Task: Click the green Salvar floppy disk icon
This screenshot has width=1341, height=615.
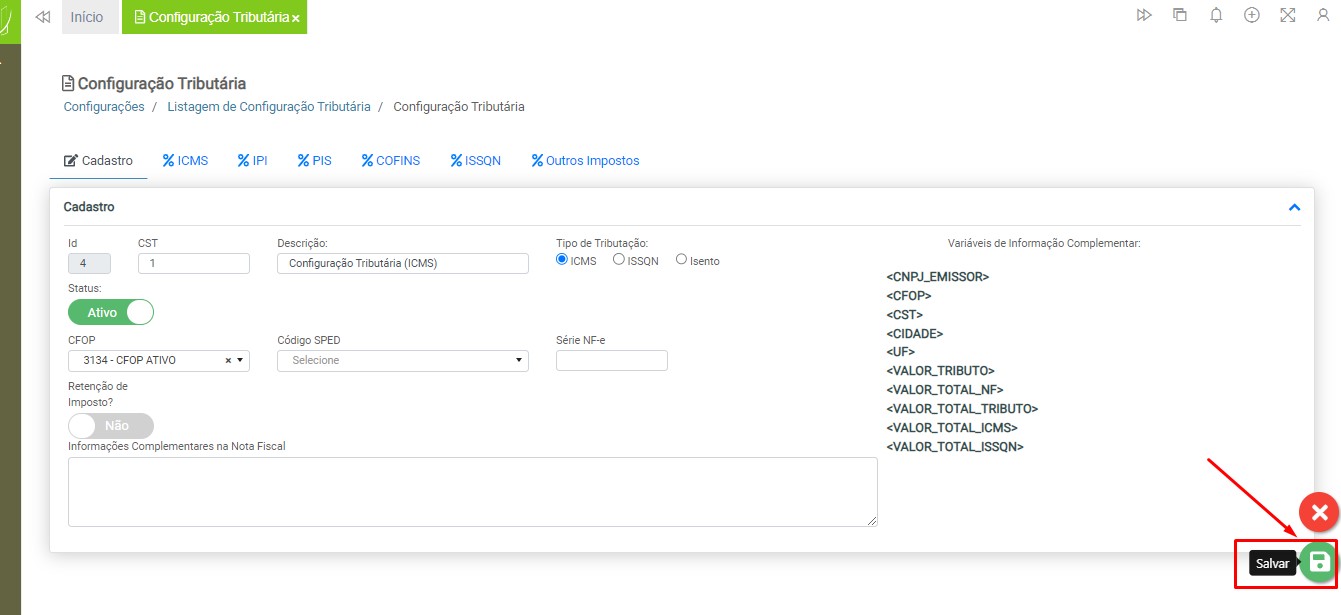Action: (1318, 562)
